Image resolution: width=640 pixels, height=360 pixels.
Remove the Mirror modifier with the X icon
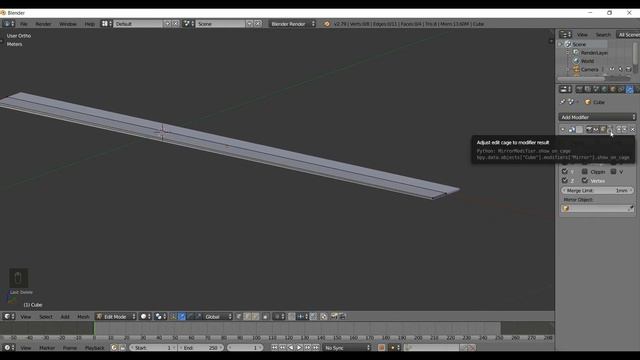pos(633,130)
